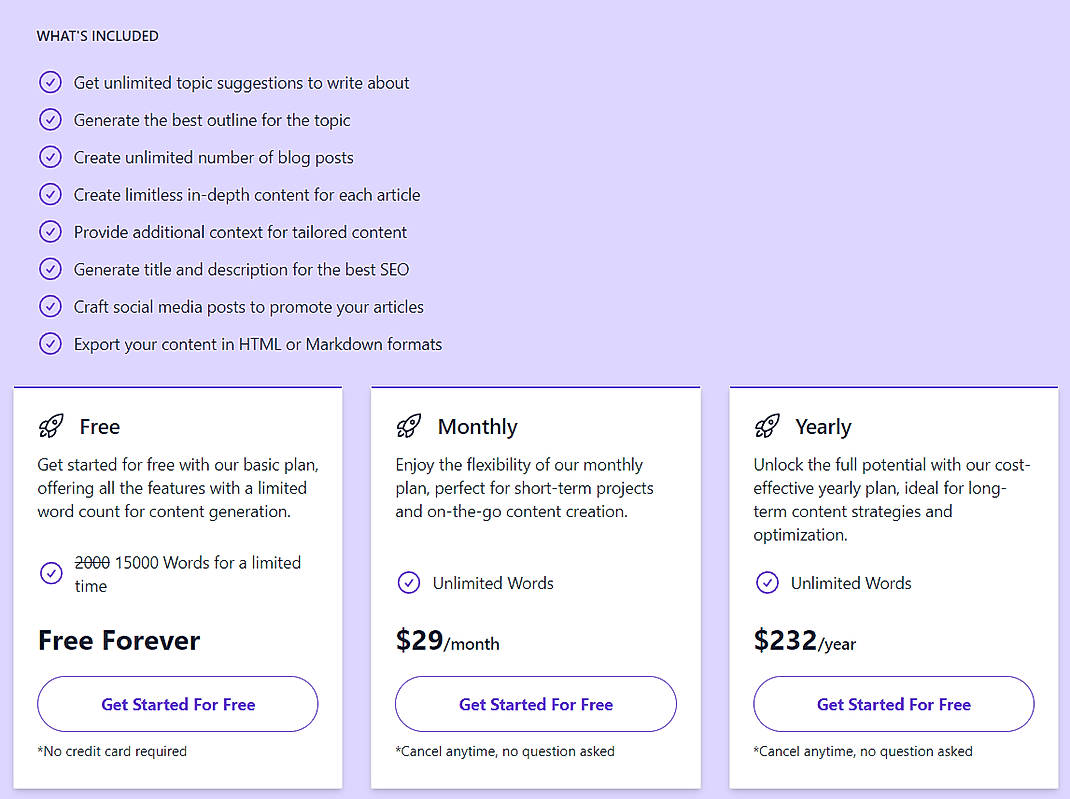Click the checkmark icon next to Unlimited Words Monthly
The height and width of the screenshot is (799, 1070).
click(409, 583)
